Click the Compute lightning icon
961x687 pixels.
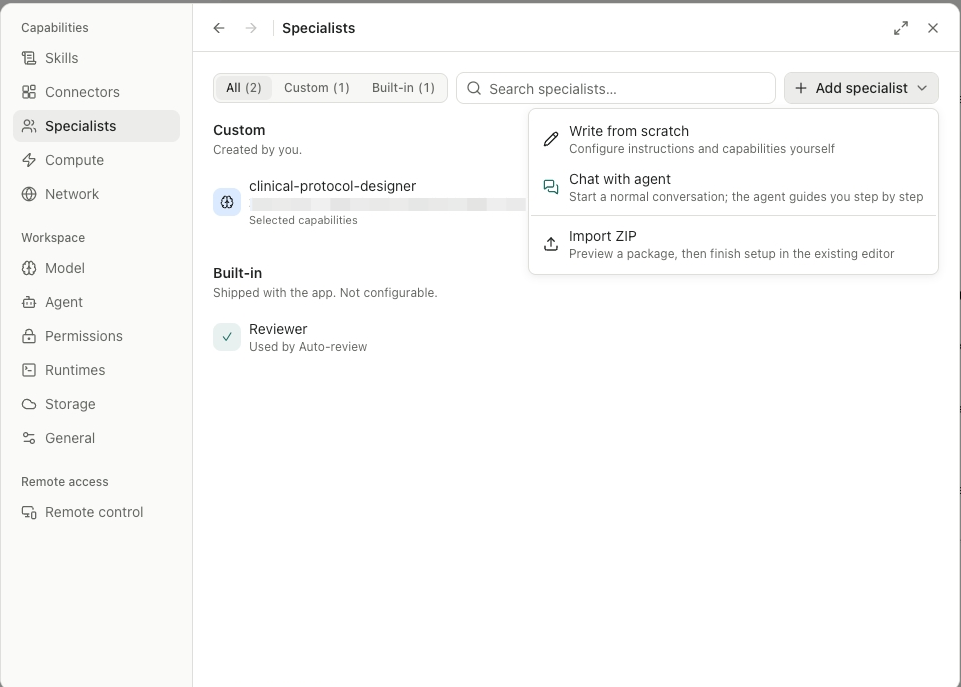click(29, 160)
